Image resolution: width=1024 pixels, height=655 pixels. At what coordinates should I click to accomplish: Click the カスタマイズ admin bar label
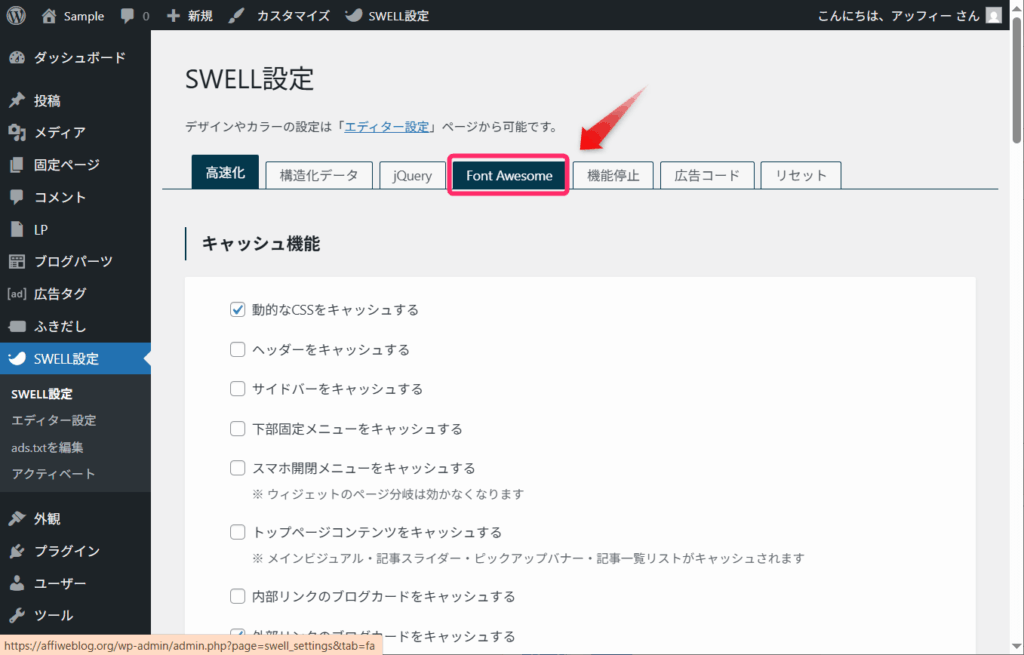coord(293,16)
